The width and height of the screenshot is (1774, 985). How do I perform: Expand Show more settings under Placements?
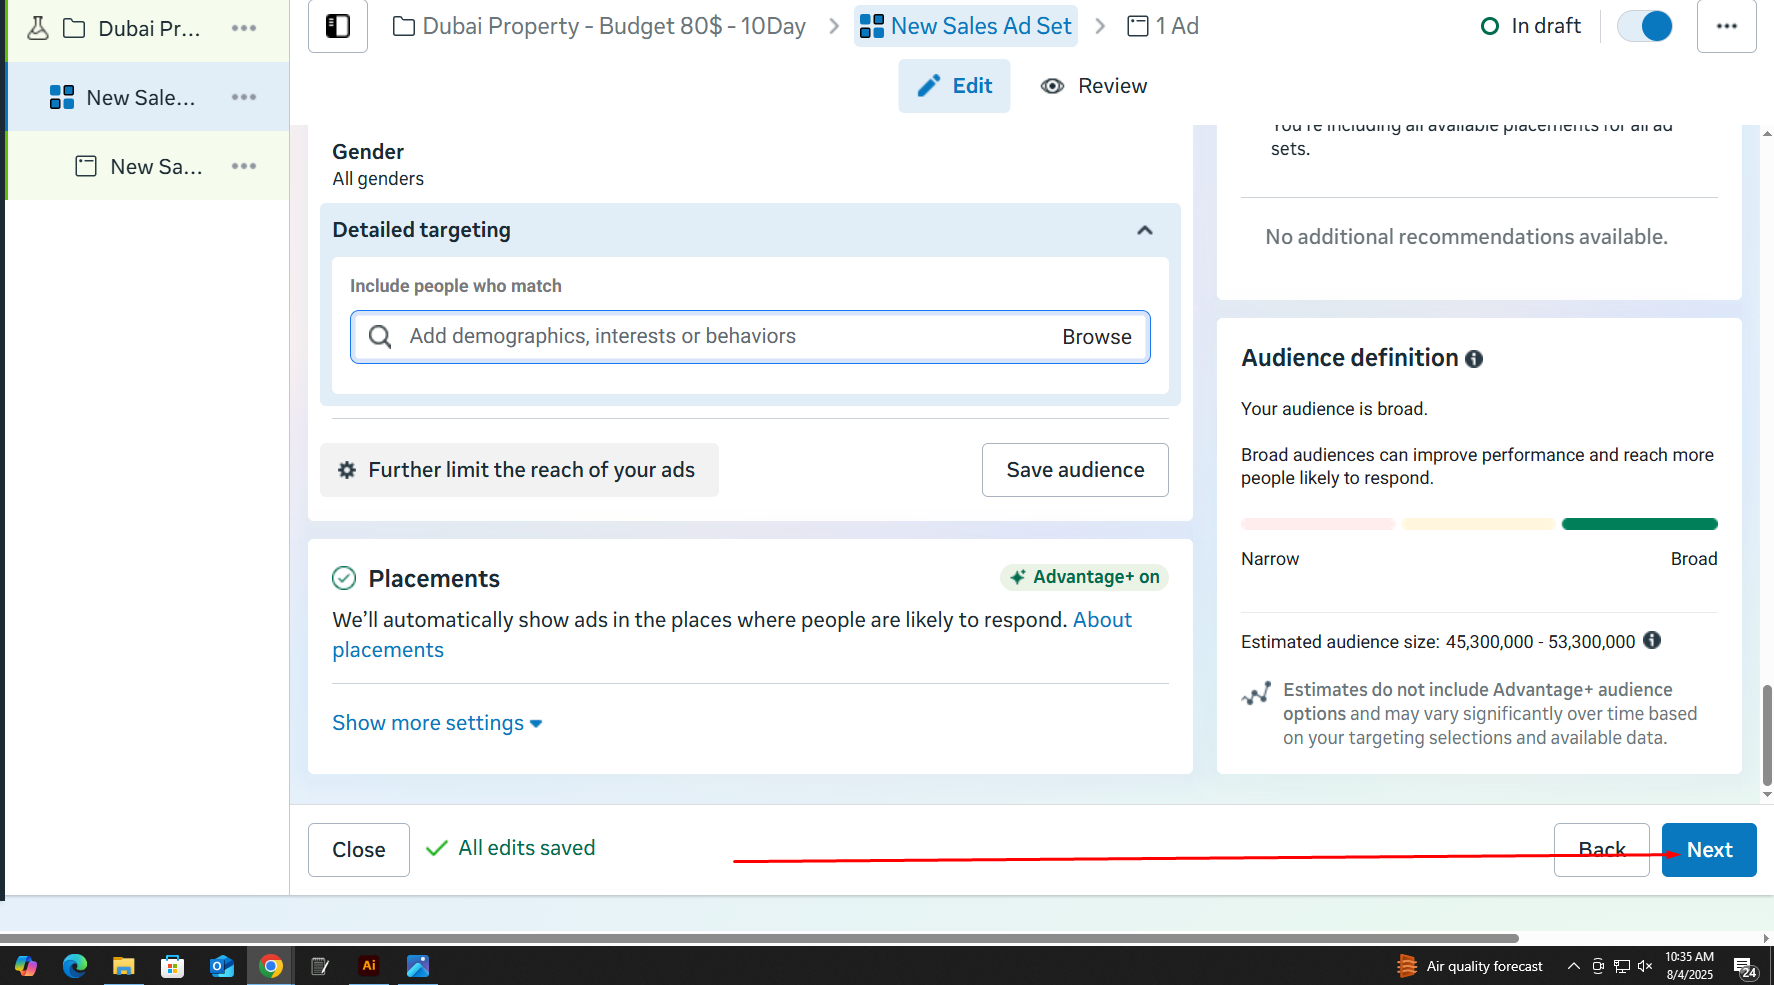click(x=437, y=723)
